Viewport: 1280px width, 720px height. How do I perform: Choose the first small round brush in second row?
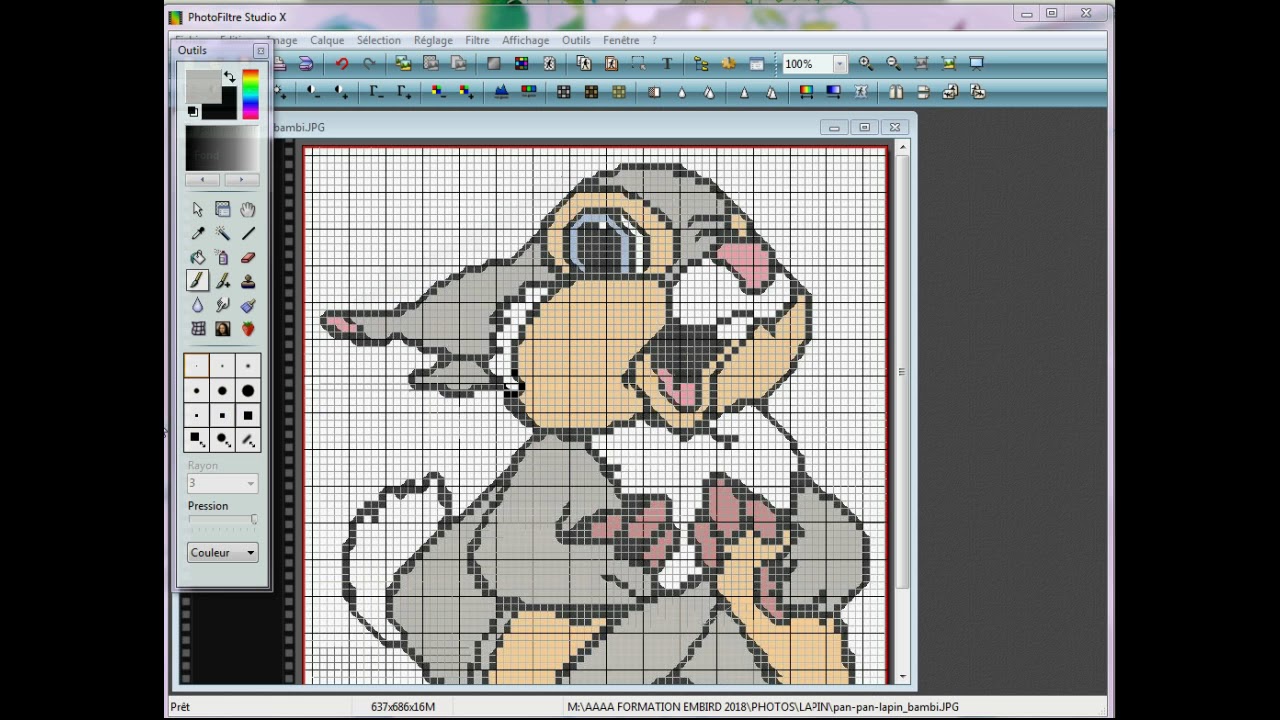[197, 391]
